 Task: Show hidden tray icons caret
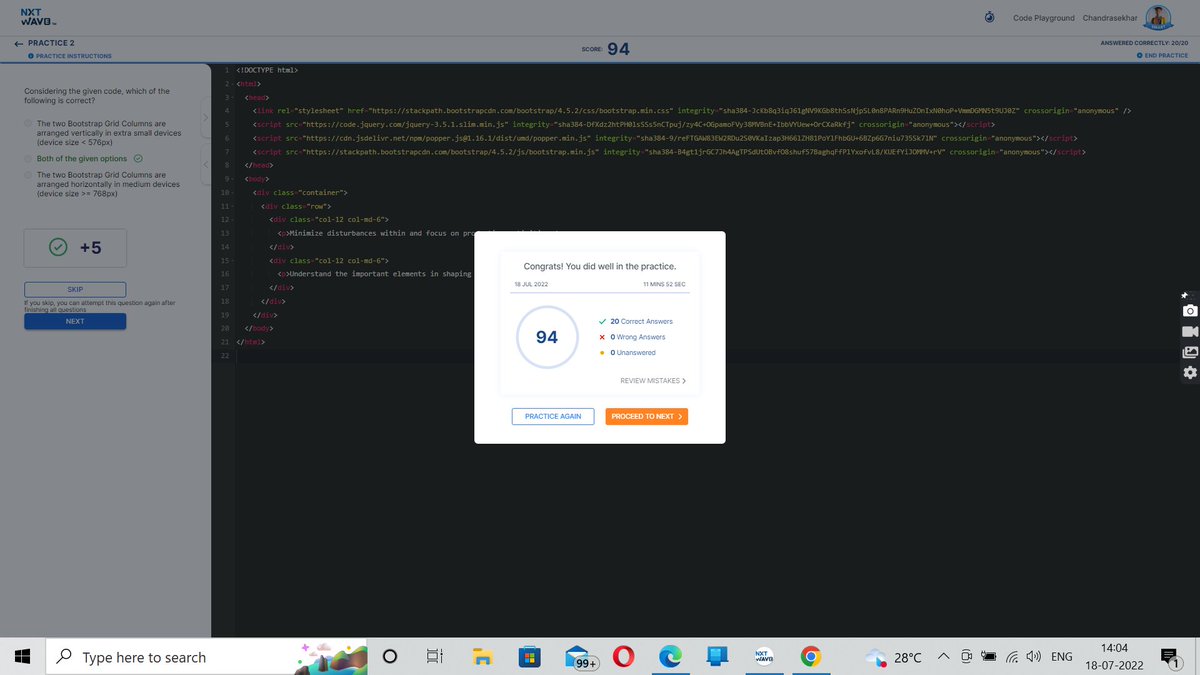(943, 657)
